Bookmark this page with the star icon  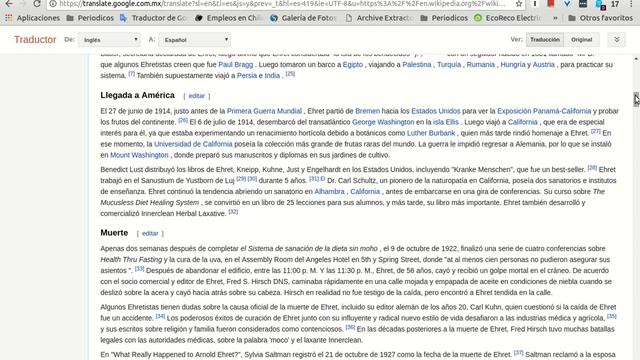(519, 4)
